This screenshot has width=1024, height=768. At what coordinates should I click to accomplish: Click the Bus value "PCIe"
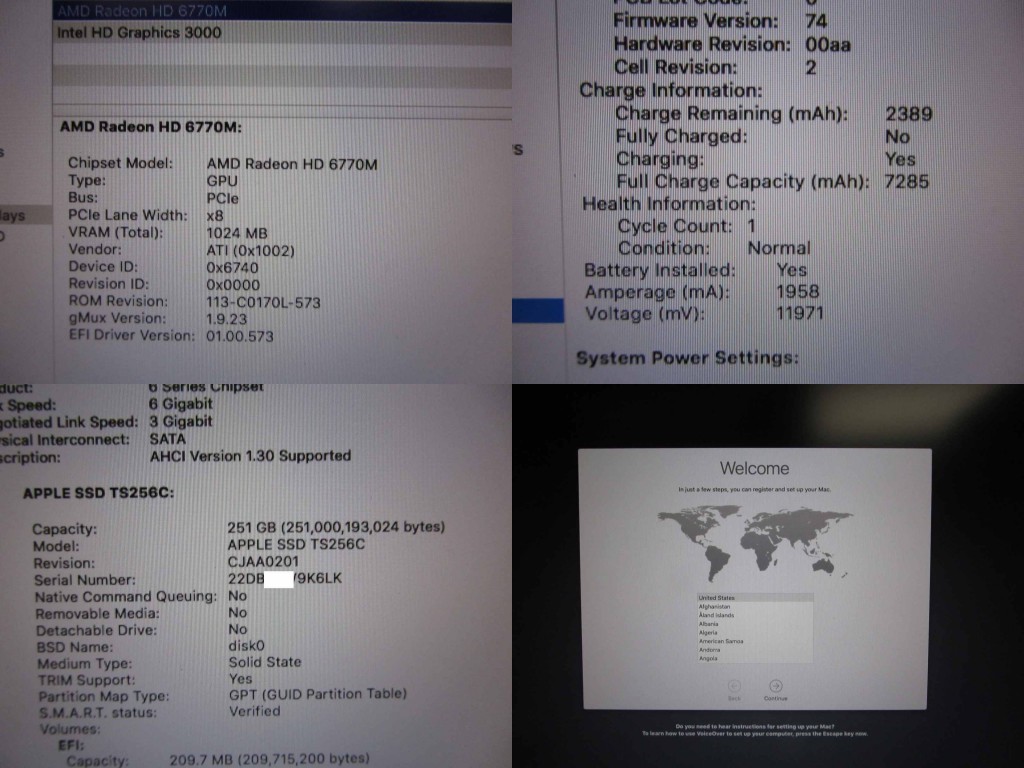pyautogui.click(x=223, y=199)
